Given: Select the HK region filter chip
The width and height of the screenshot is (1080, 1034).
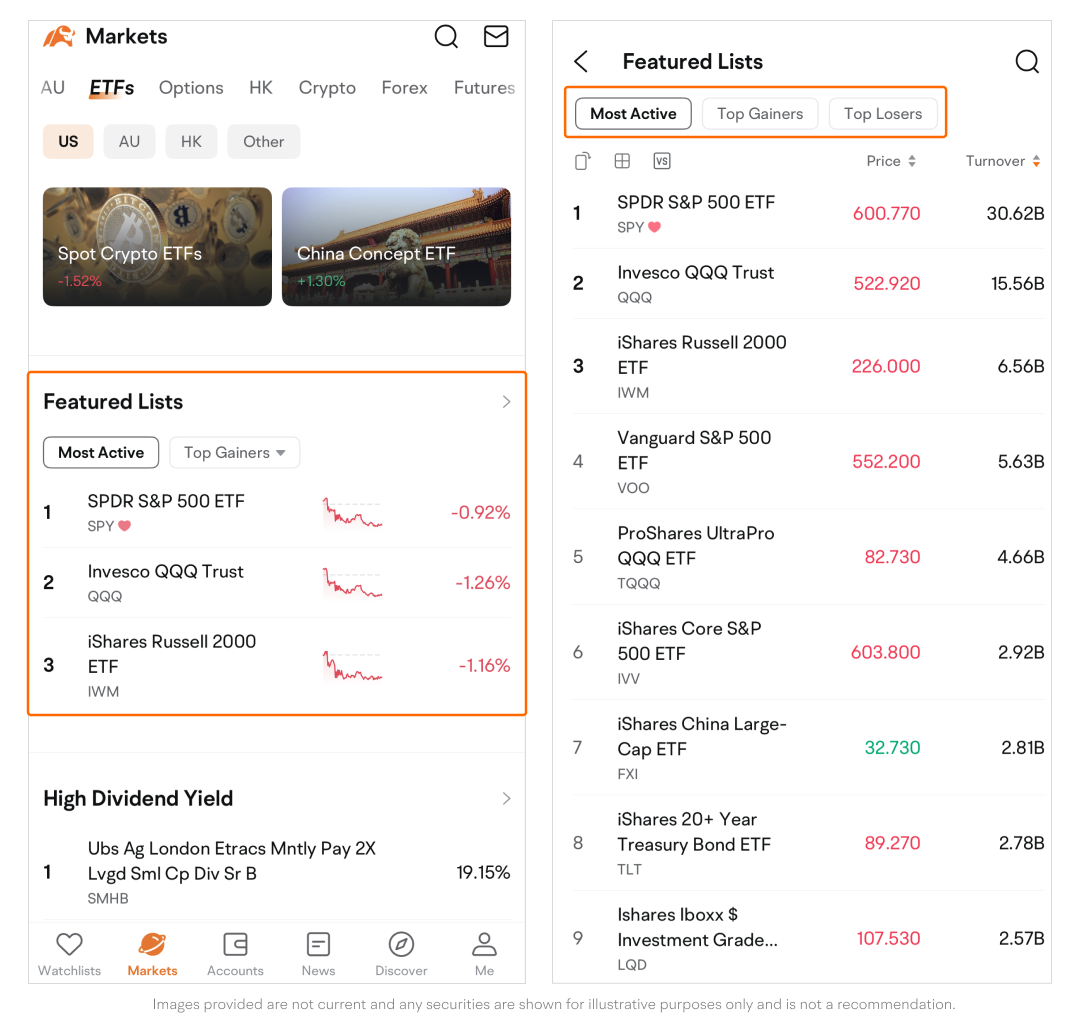Looking at the screenshot, I should (191, 142).
